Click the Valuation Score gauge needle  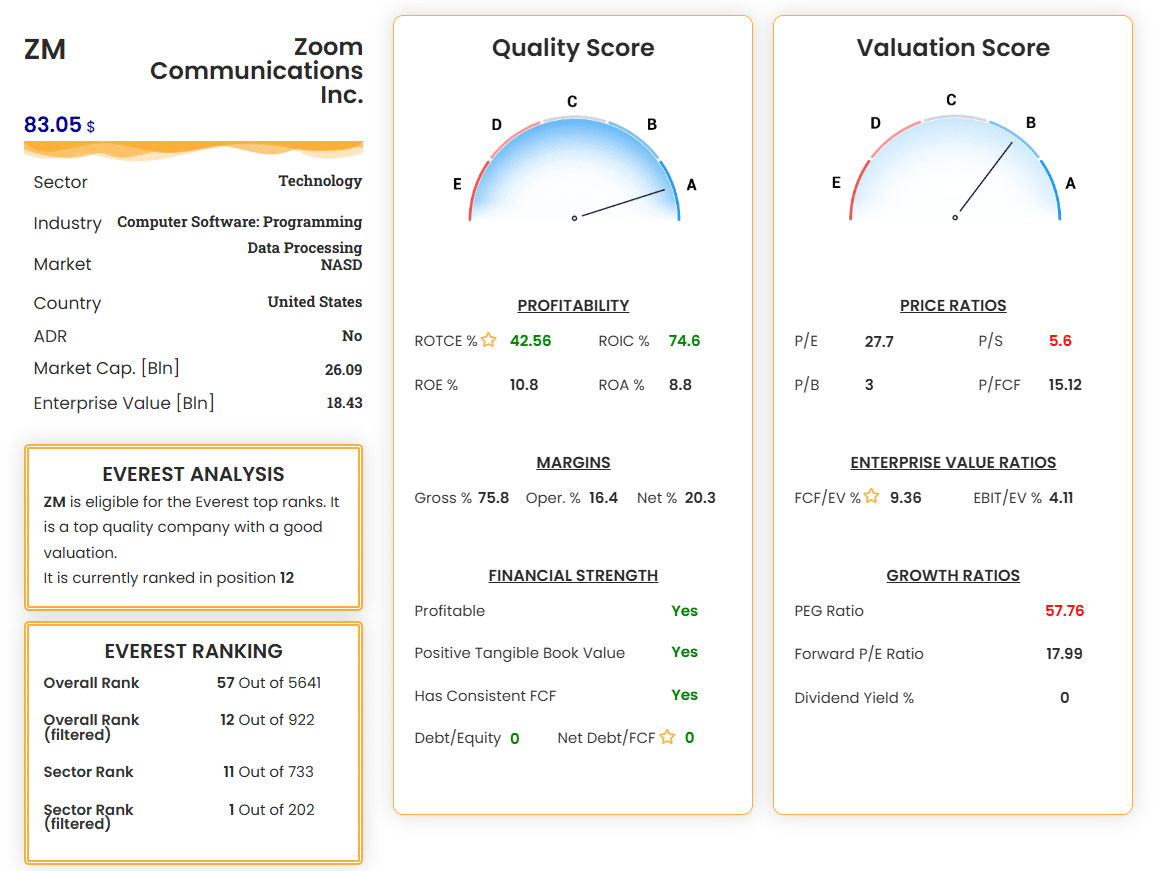click(x=985, y=177)
